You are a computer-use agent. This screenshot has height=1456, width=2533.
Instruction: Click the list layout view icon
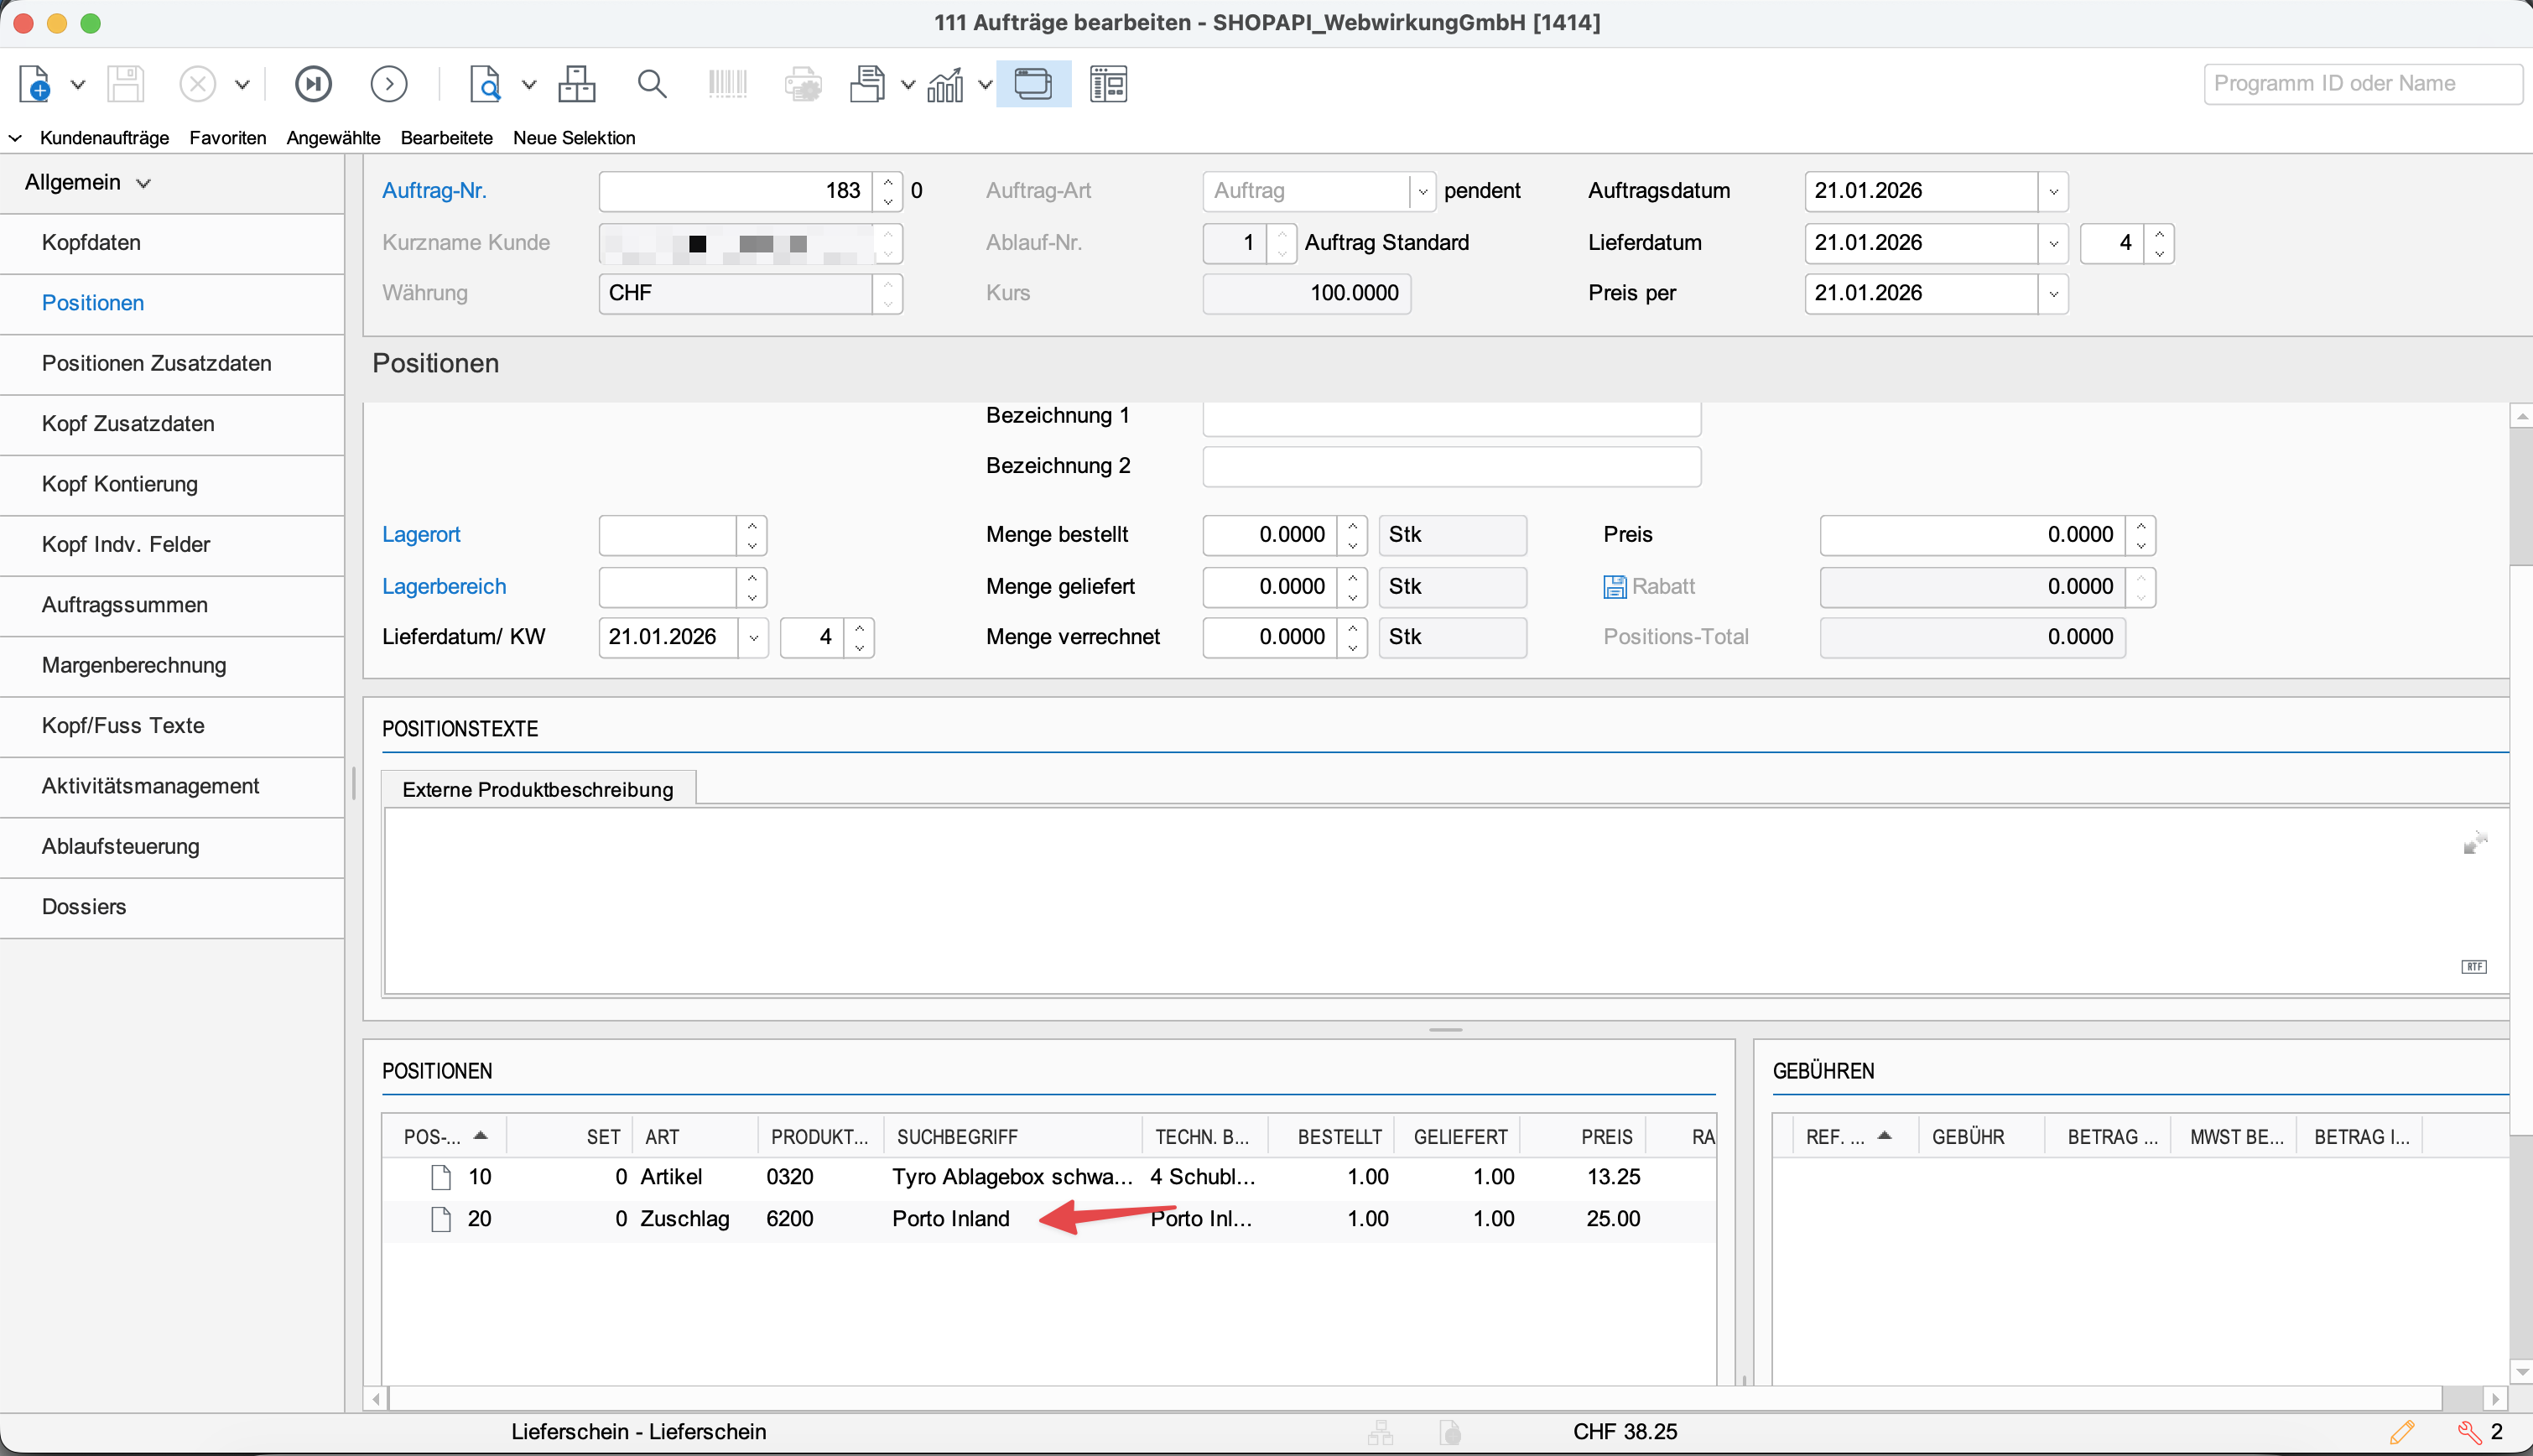point(1108,84)
